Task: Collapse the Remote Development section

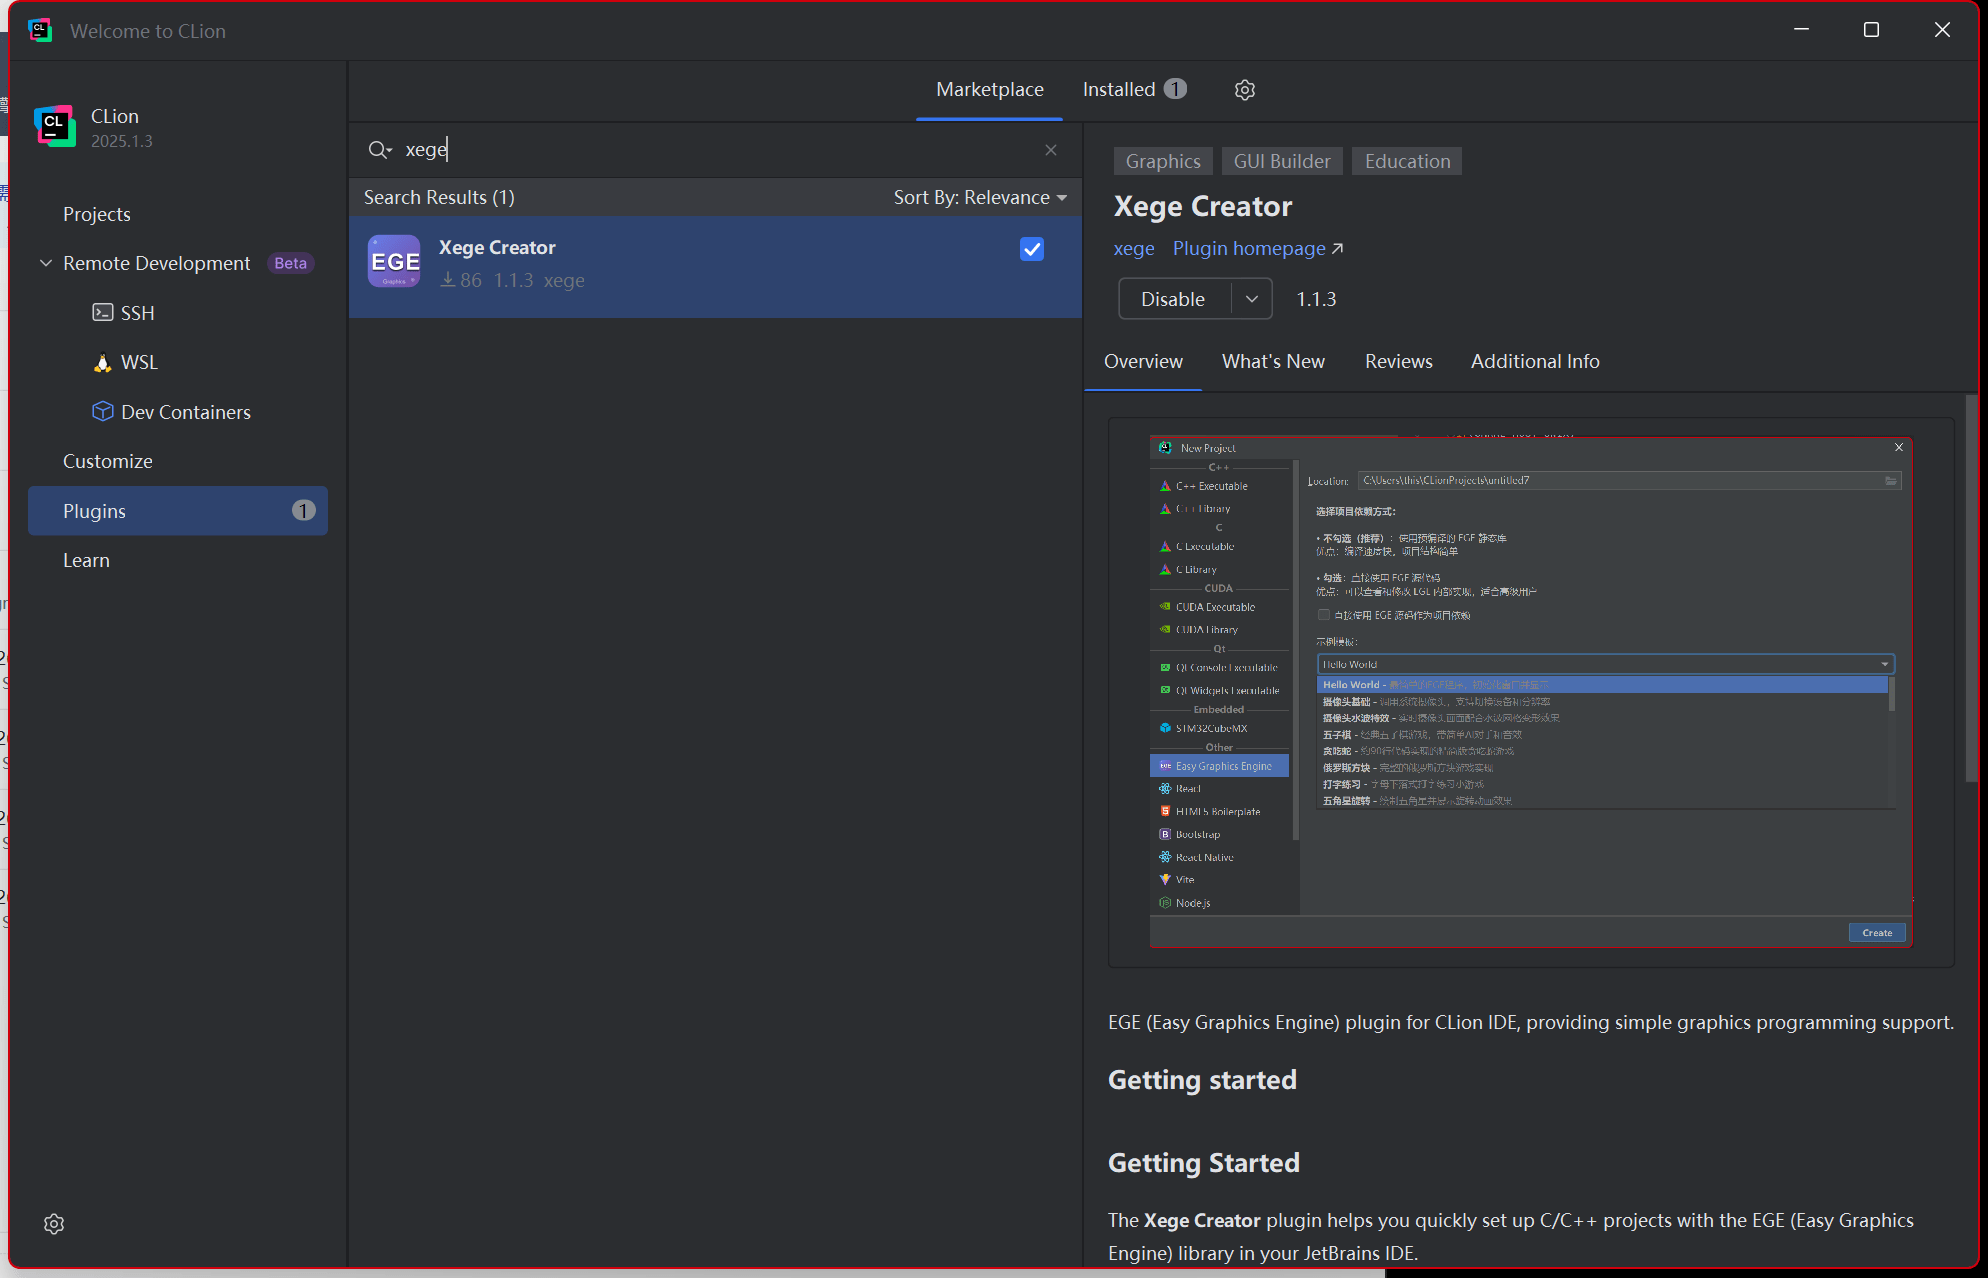Action: point(46,263)
